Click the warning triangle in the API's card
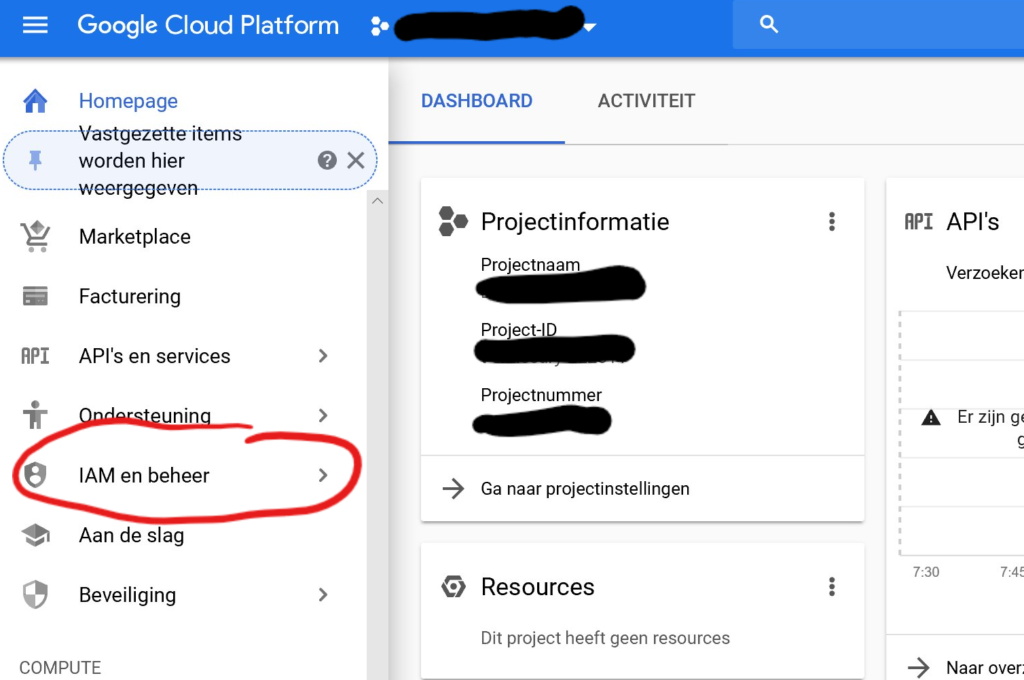Image resolution: width=1024 pixels, height=680 pixels. [x=931, y=417]
